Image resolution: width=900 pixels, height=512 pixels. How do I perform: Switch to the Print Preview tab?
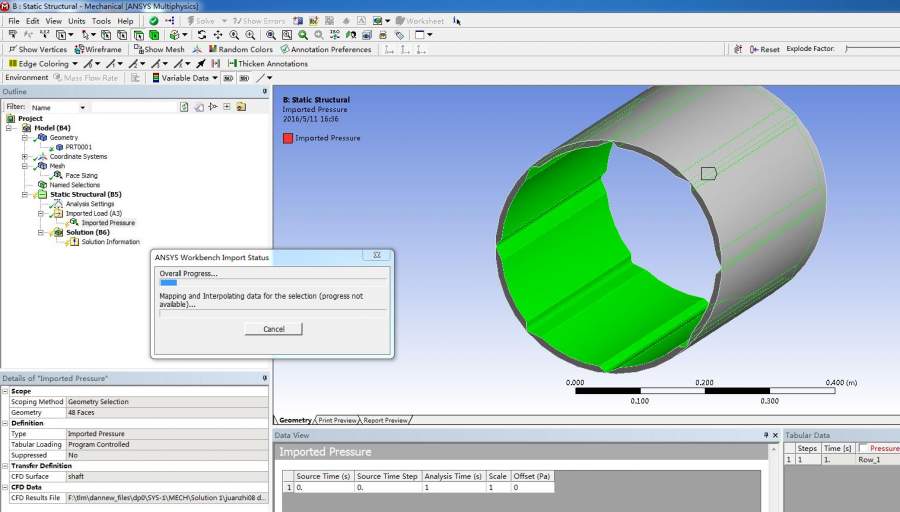338,420
